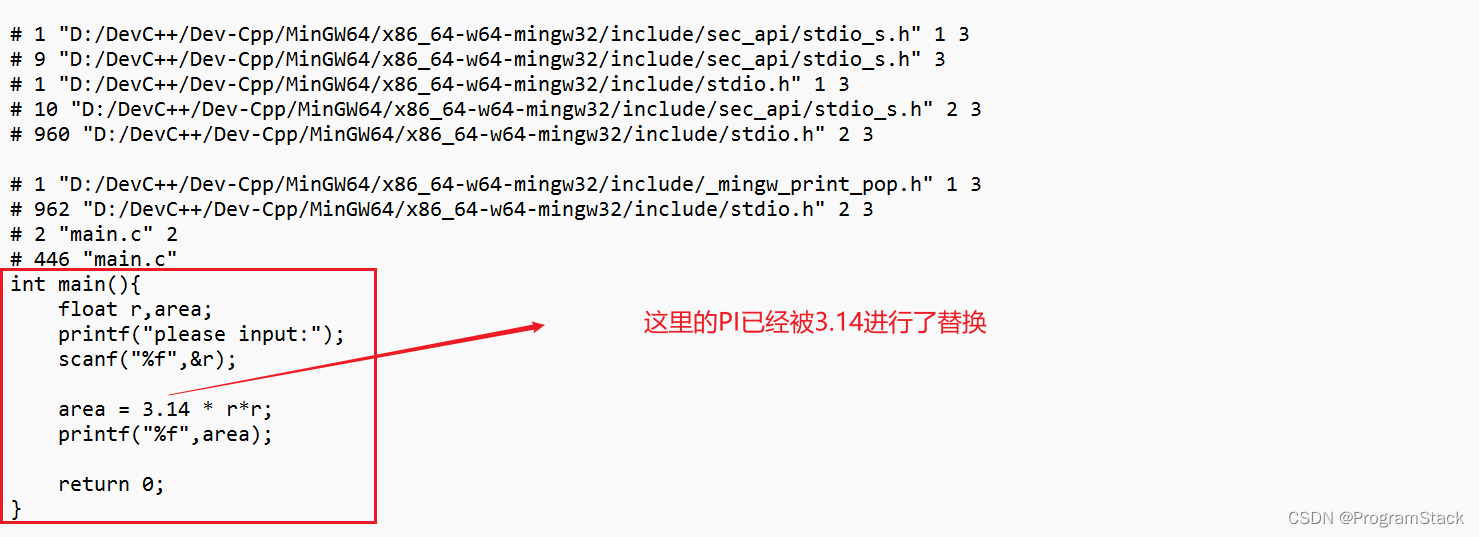This screenshot has height=537, width=1479.
Task: Click the printf("%f",area) line
Action: (165, 434)
